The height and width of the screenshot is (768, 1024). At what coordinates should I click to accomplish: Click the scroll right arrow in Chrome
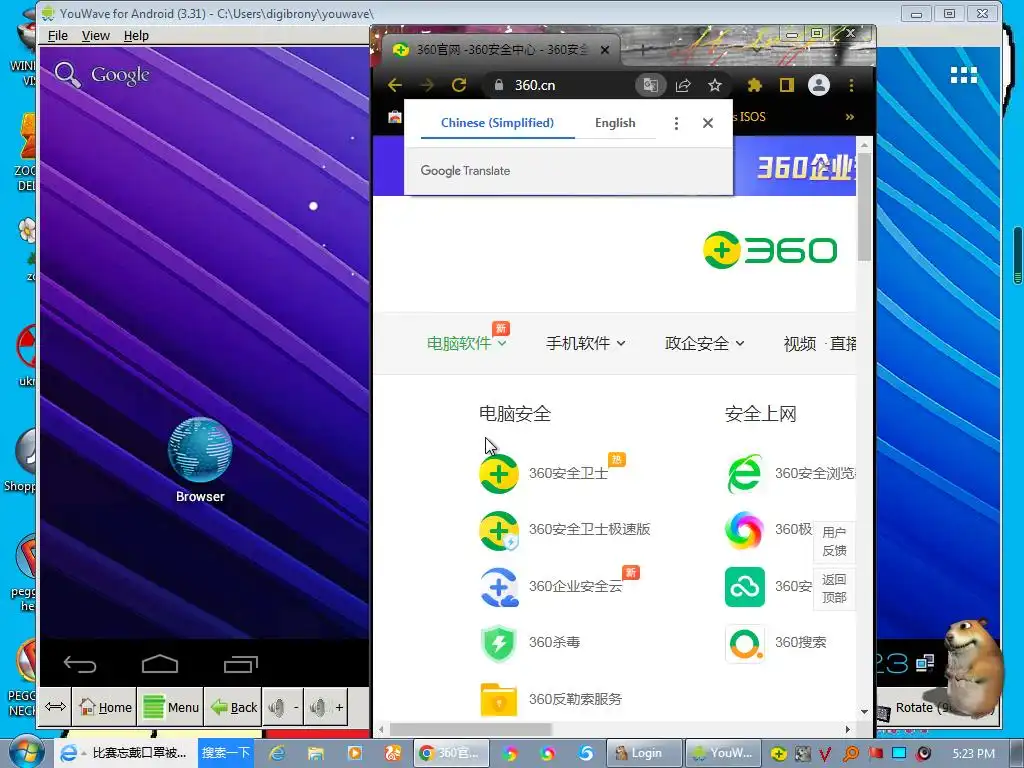(x=848, y=729)
